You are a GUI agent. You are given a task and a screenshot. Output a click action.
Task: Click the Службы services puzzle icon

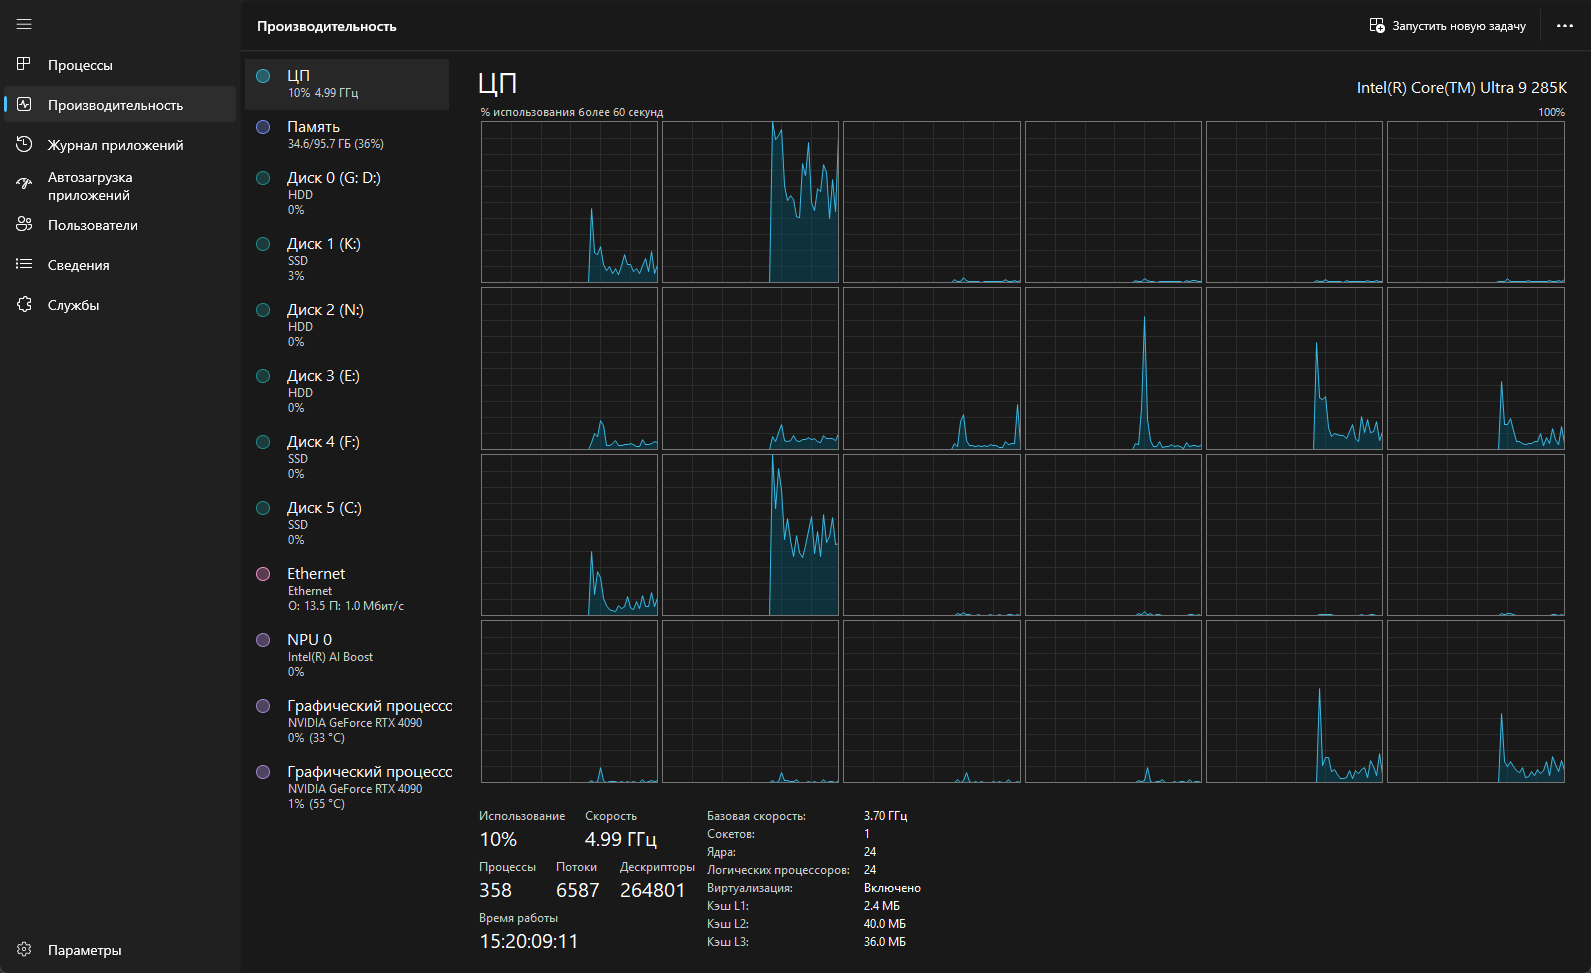(24, 305)
